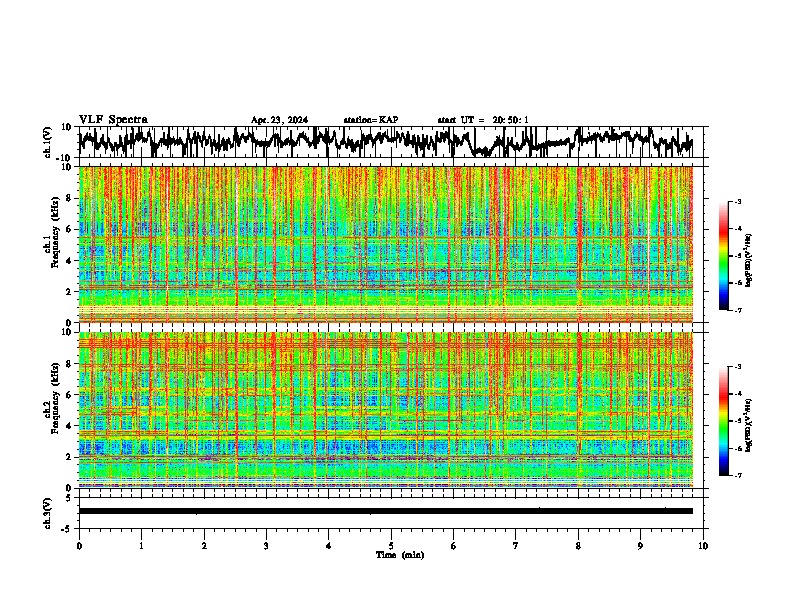Viewport: 792px width, 612px height.
Task: Click the "8" kHz tick on the ch.2 spectrogram
Action: (x=70, y=364)
